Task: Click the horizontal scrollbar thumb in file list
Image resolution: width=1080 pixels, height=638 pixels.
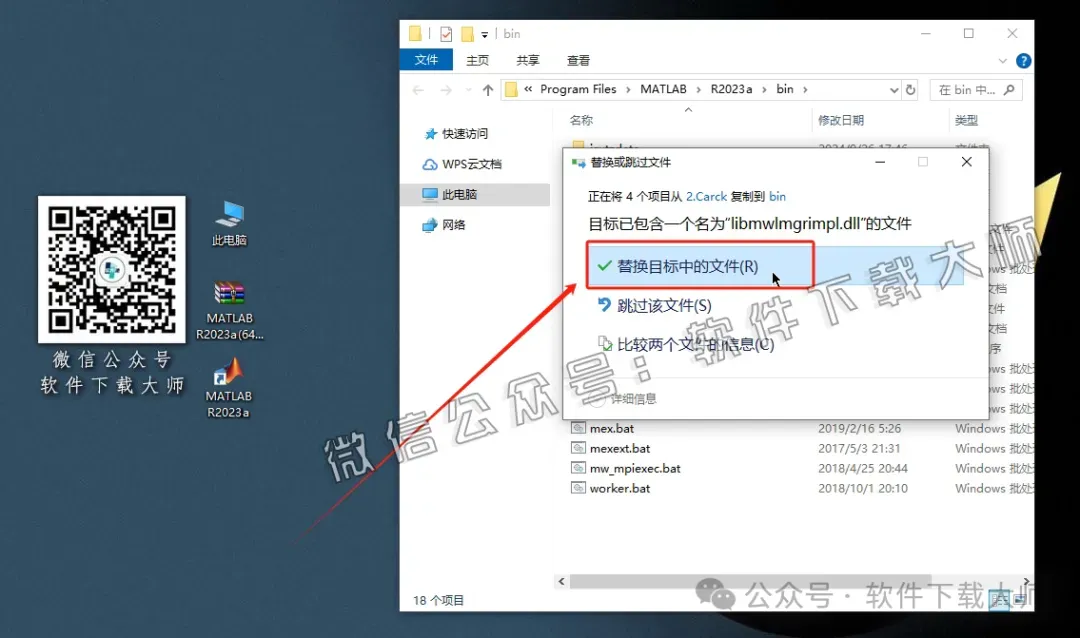Action: click(x=751, y=582)
